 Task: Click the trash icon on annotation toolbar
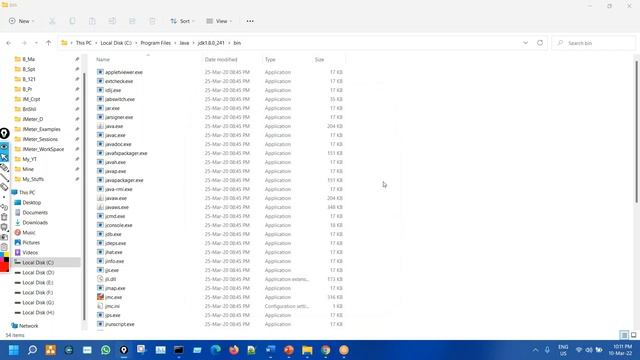[x=4, y=217]
